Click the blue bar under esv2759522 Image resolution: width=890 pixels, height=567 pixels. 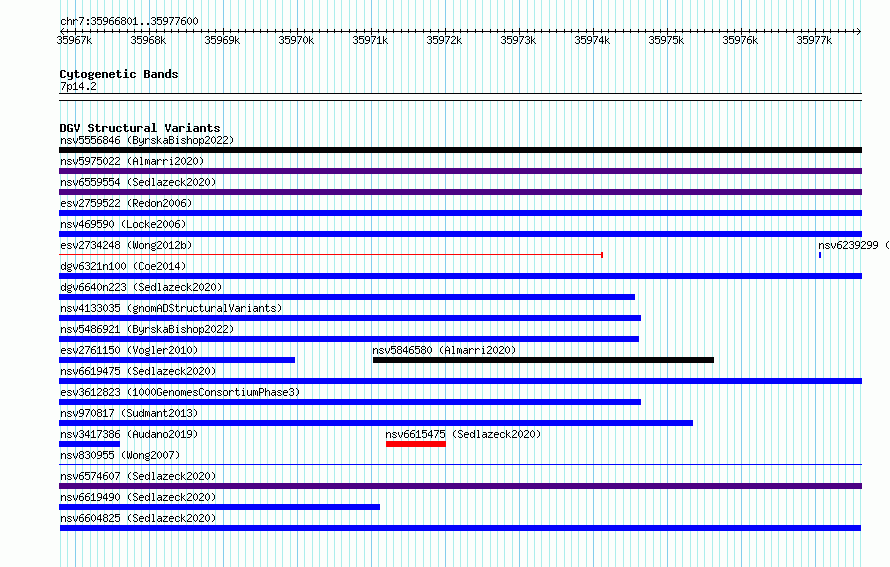(460, 213)
